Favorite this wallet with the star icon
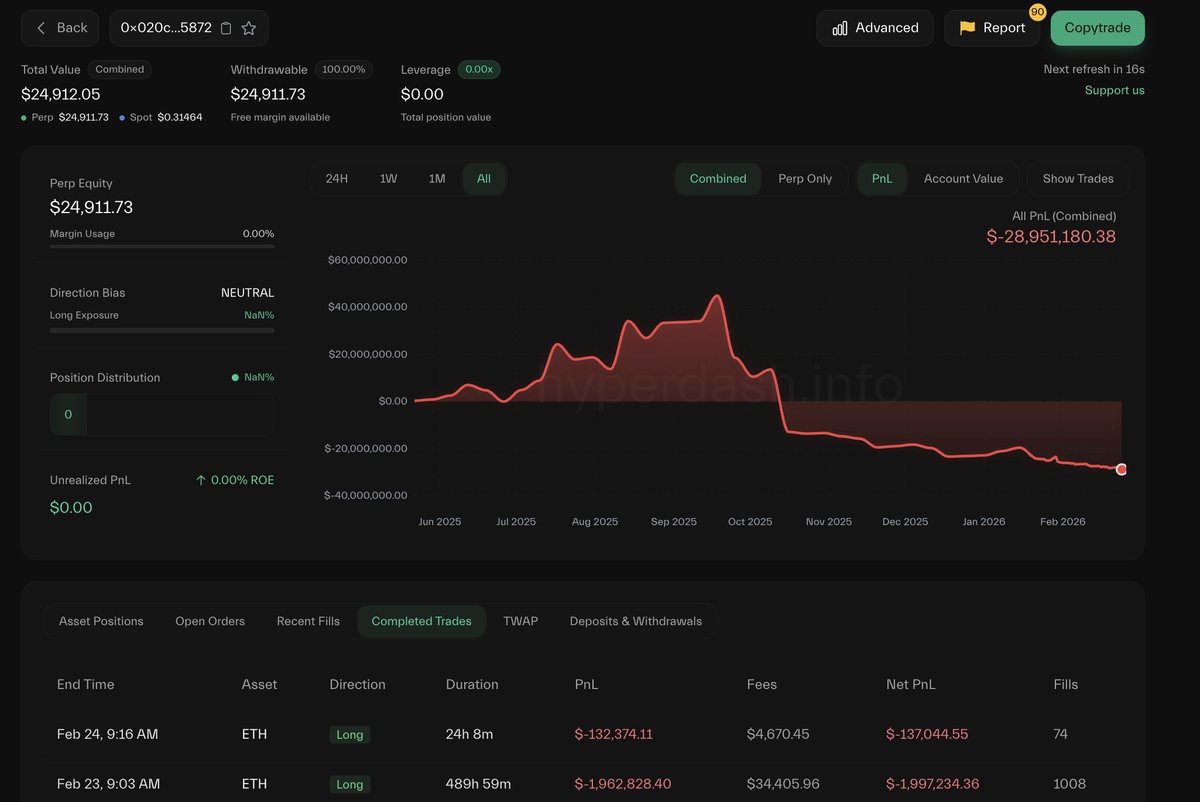 click(249, 28)
